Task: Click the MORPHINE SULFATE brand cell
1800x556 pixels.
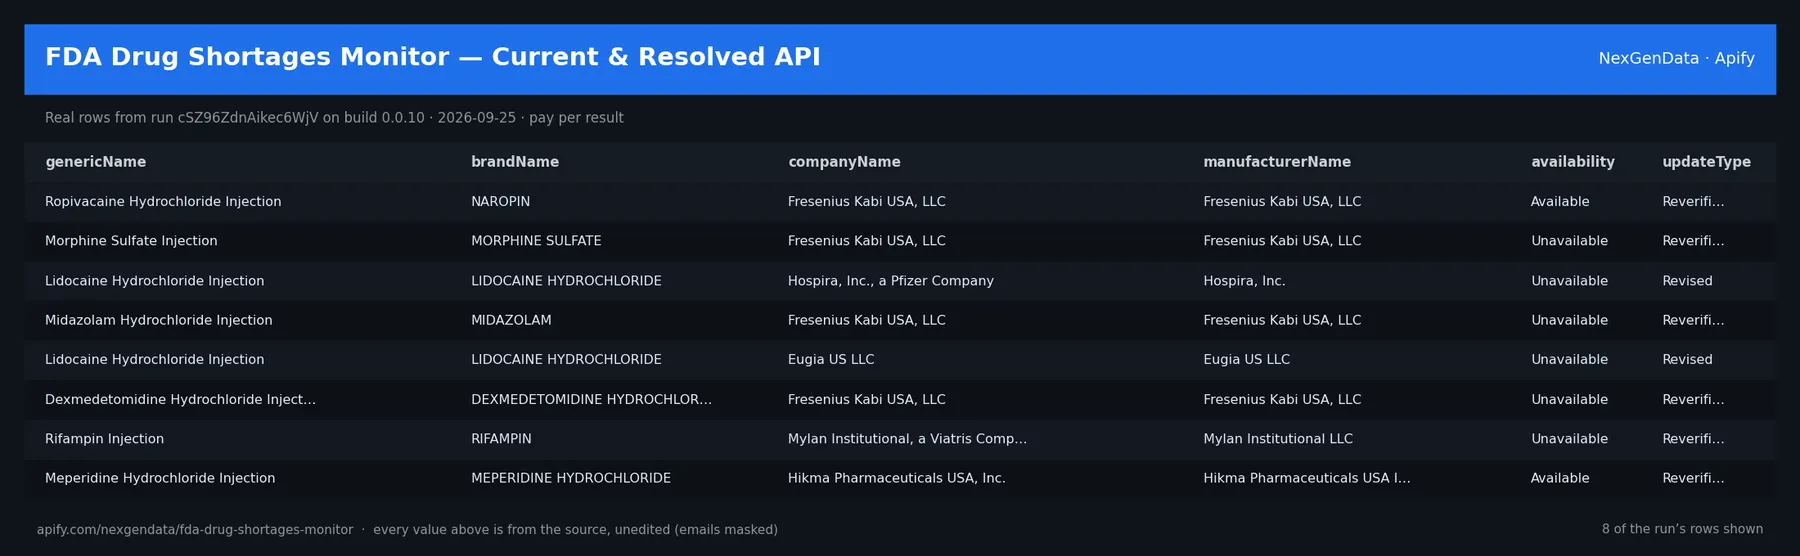Action: point(536,241)
